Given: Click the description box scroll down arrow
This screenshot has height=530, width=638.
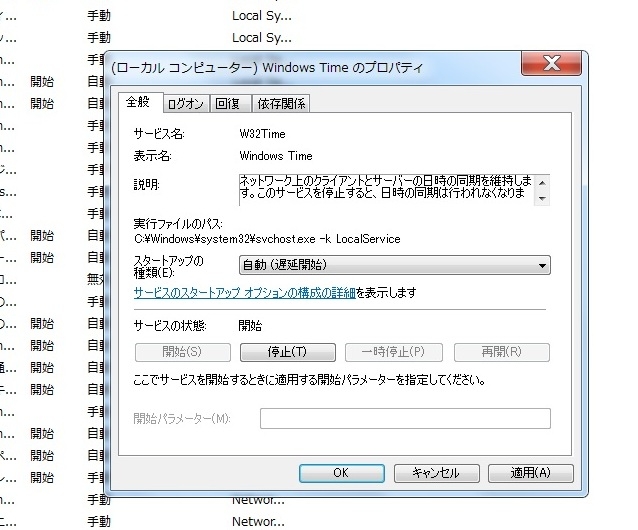Looking at the screenshot, I should pyautogui.click(x=542, y=198).
